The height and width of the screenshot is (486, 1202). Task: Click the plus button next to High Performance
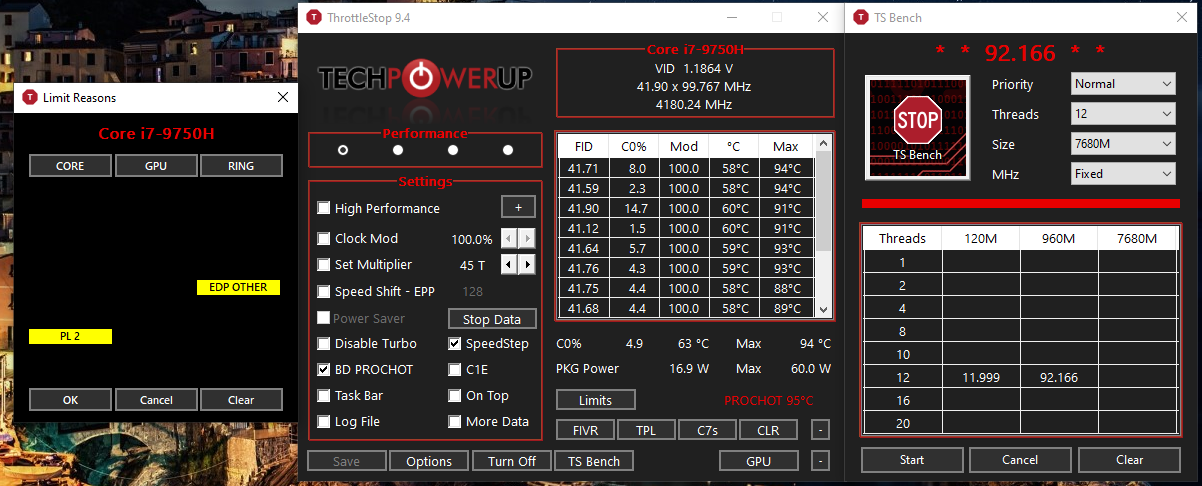[x=518, y=207]
